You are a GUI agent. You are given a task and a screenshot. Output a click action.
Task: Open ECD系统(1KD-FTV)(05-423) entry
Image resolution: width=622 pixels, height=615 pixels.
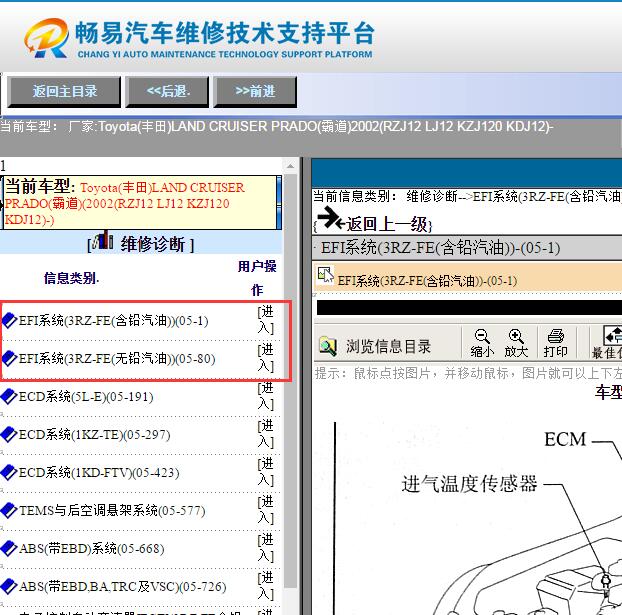pos(99,473)
